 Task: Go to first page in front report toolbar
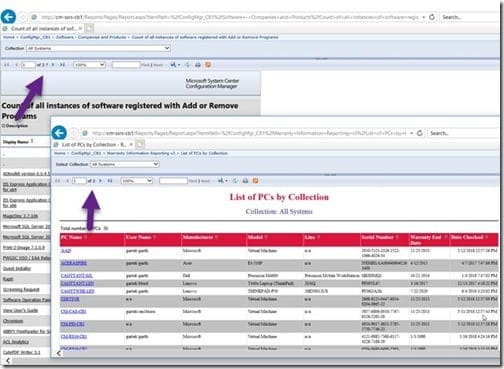click(x=57, y=181)
